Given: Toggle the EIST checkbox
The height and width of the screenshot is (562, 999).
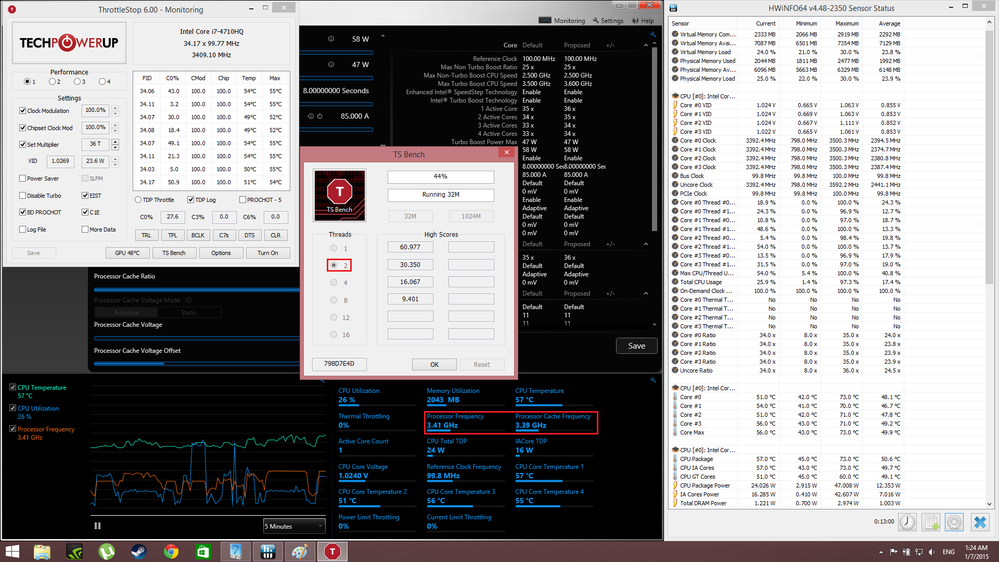Looking at the screenshot, I should coord(85,196).
